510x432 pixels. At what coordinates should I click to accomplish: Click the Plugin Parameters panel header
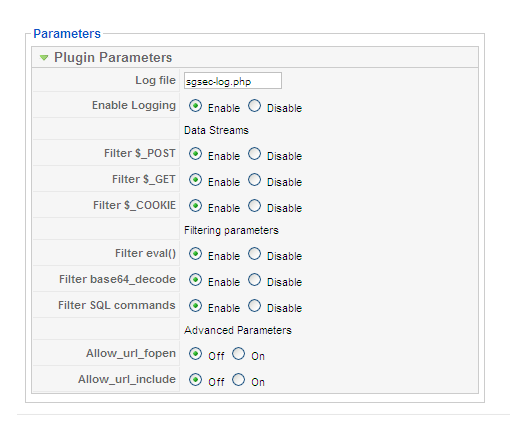255,57
